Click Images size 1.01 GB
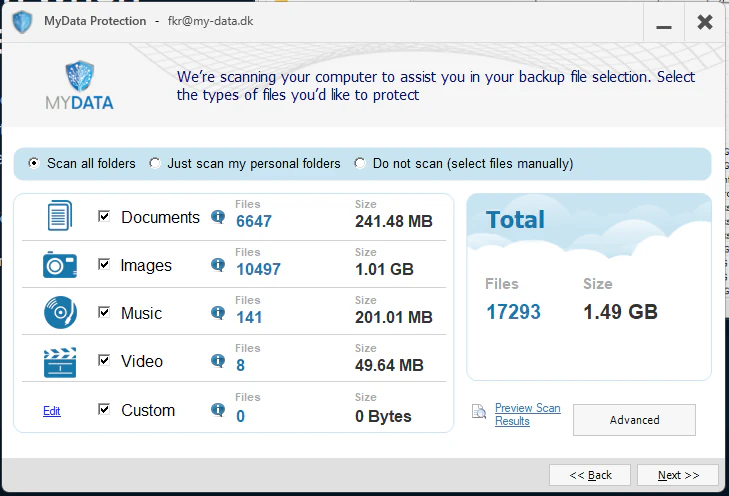Image resolution: width=729 pixels, height=496 pixels. pyautogui.click(x=384, y=269)
